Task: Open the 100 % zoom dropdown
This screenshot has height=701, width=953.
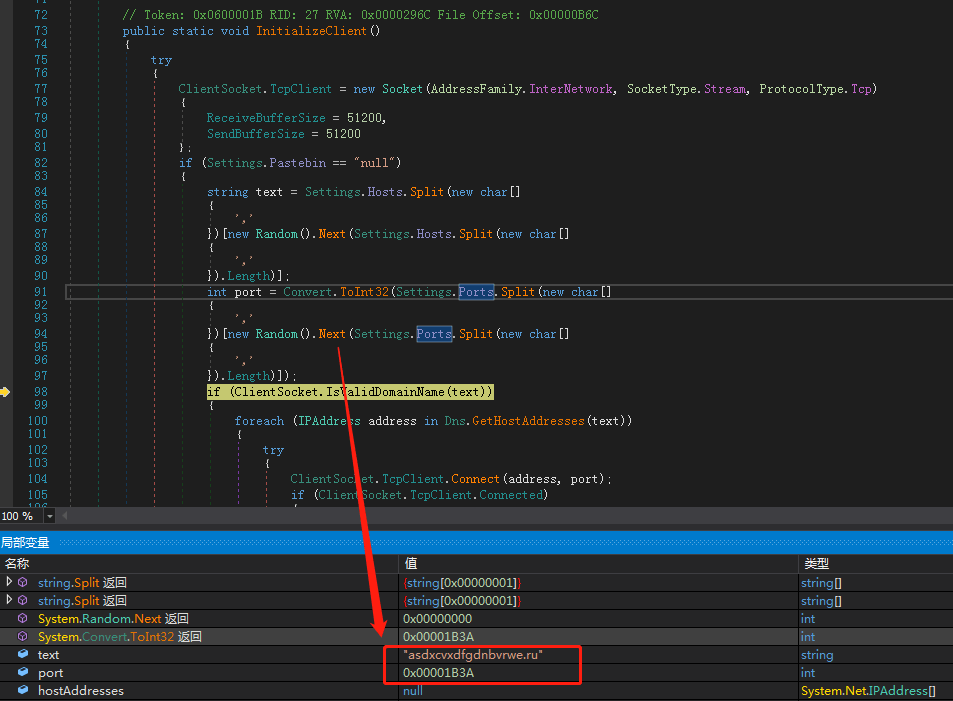Action: click(50, 516)
